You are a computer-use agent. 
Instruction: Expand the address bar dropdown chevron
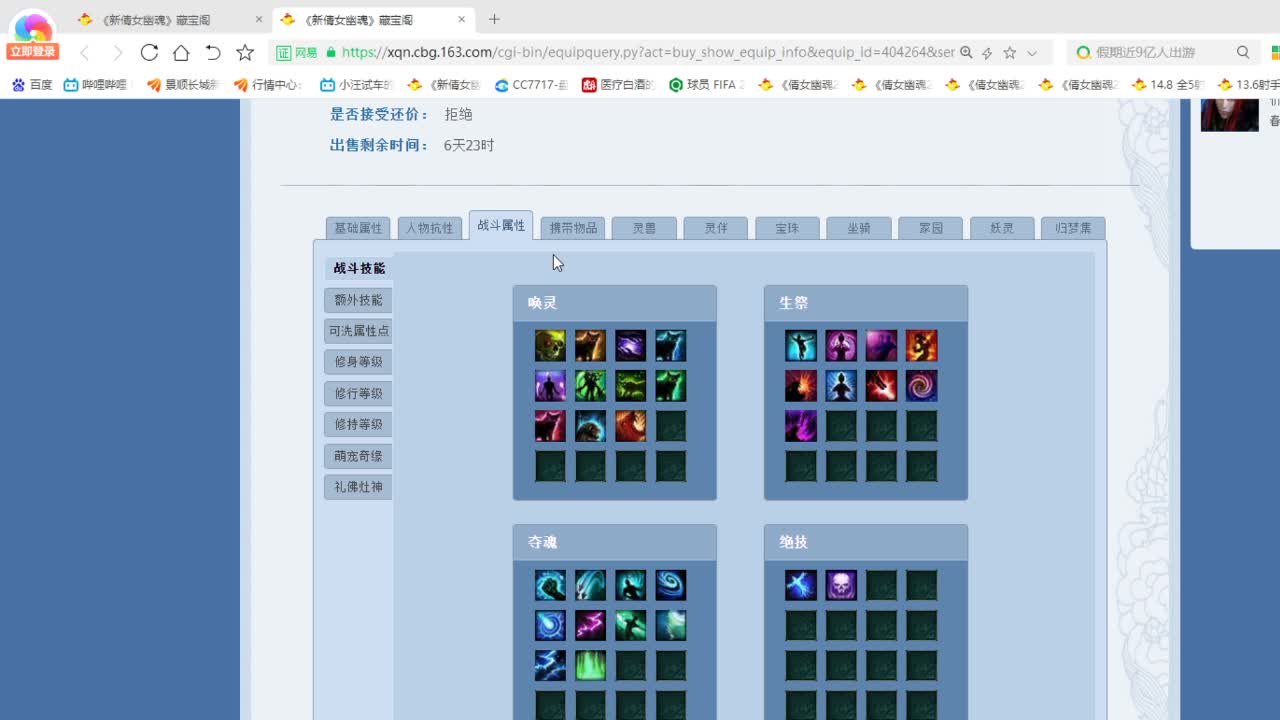click(x=1032, y=53)
